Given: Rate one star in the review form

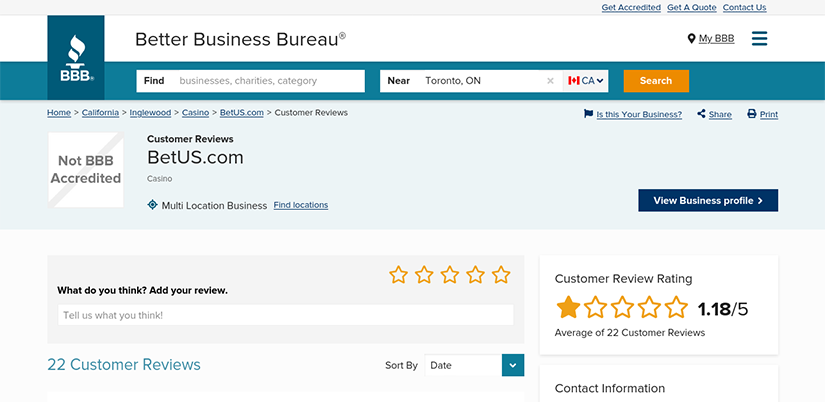Looking at the screenshot, I should 398,275.
